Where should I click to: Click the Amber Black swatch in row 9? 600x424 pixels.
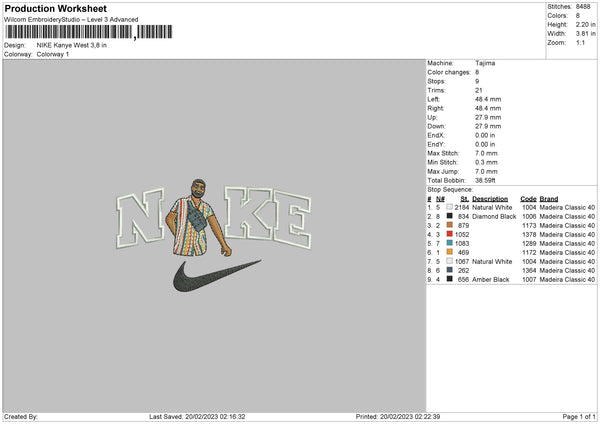[449, 279]
